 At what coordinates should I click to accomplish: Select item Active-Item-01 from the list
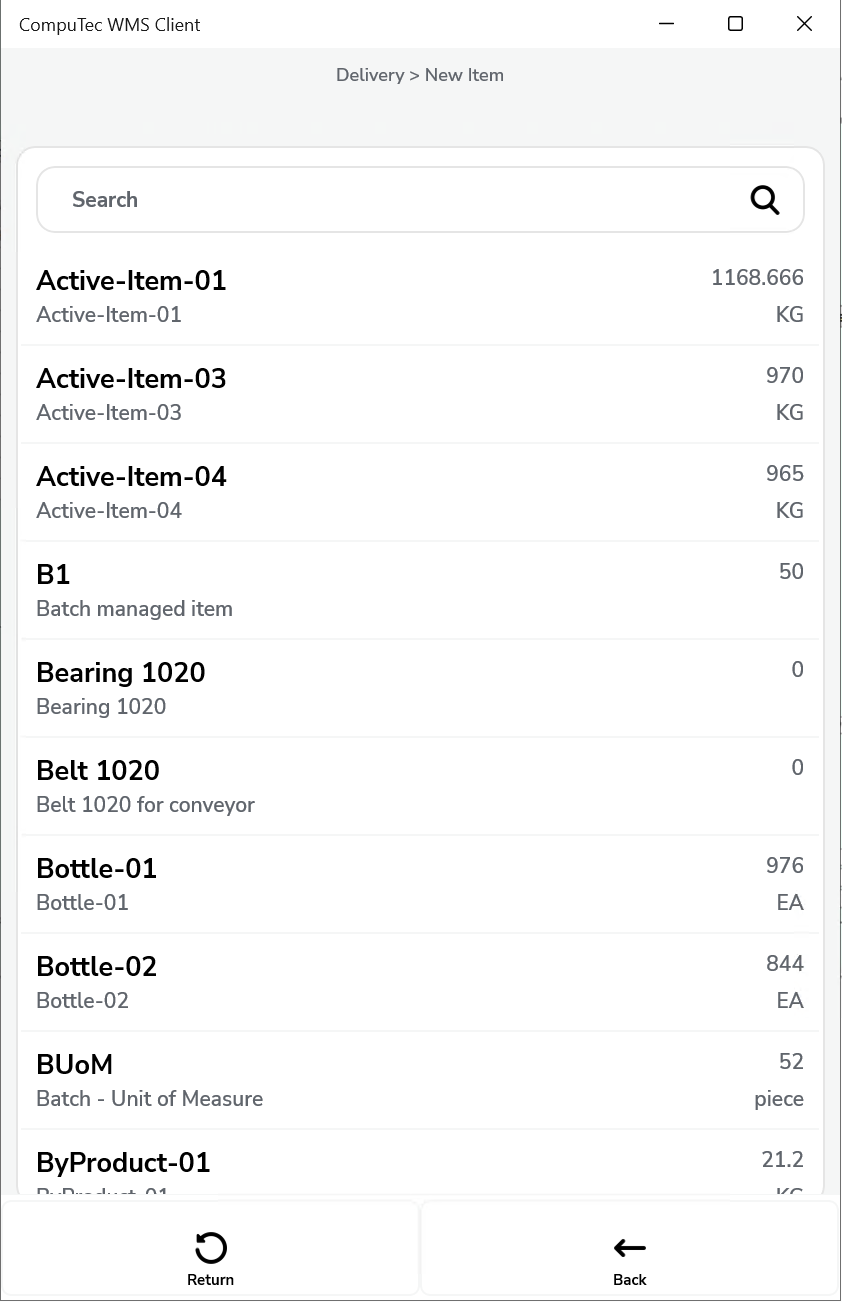click(x=420, y=296)
